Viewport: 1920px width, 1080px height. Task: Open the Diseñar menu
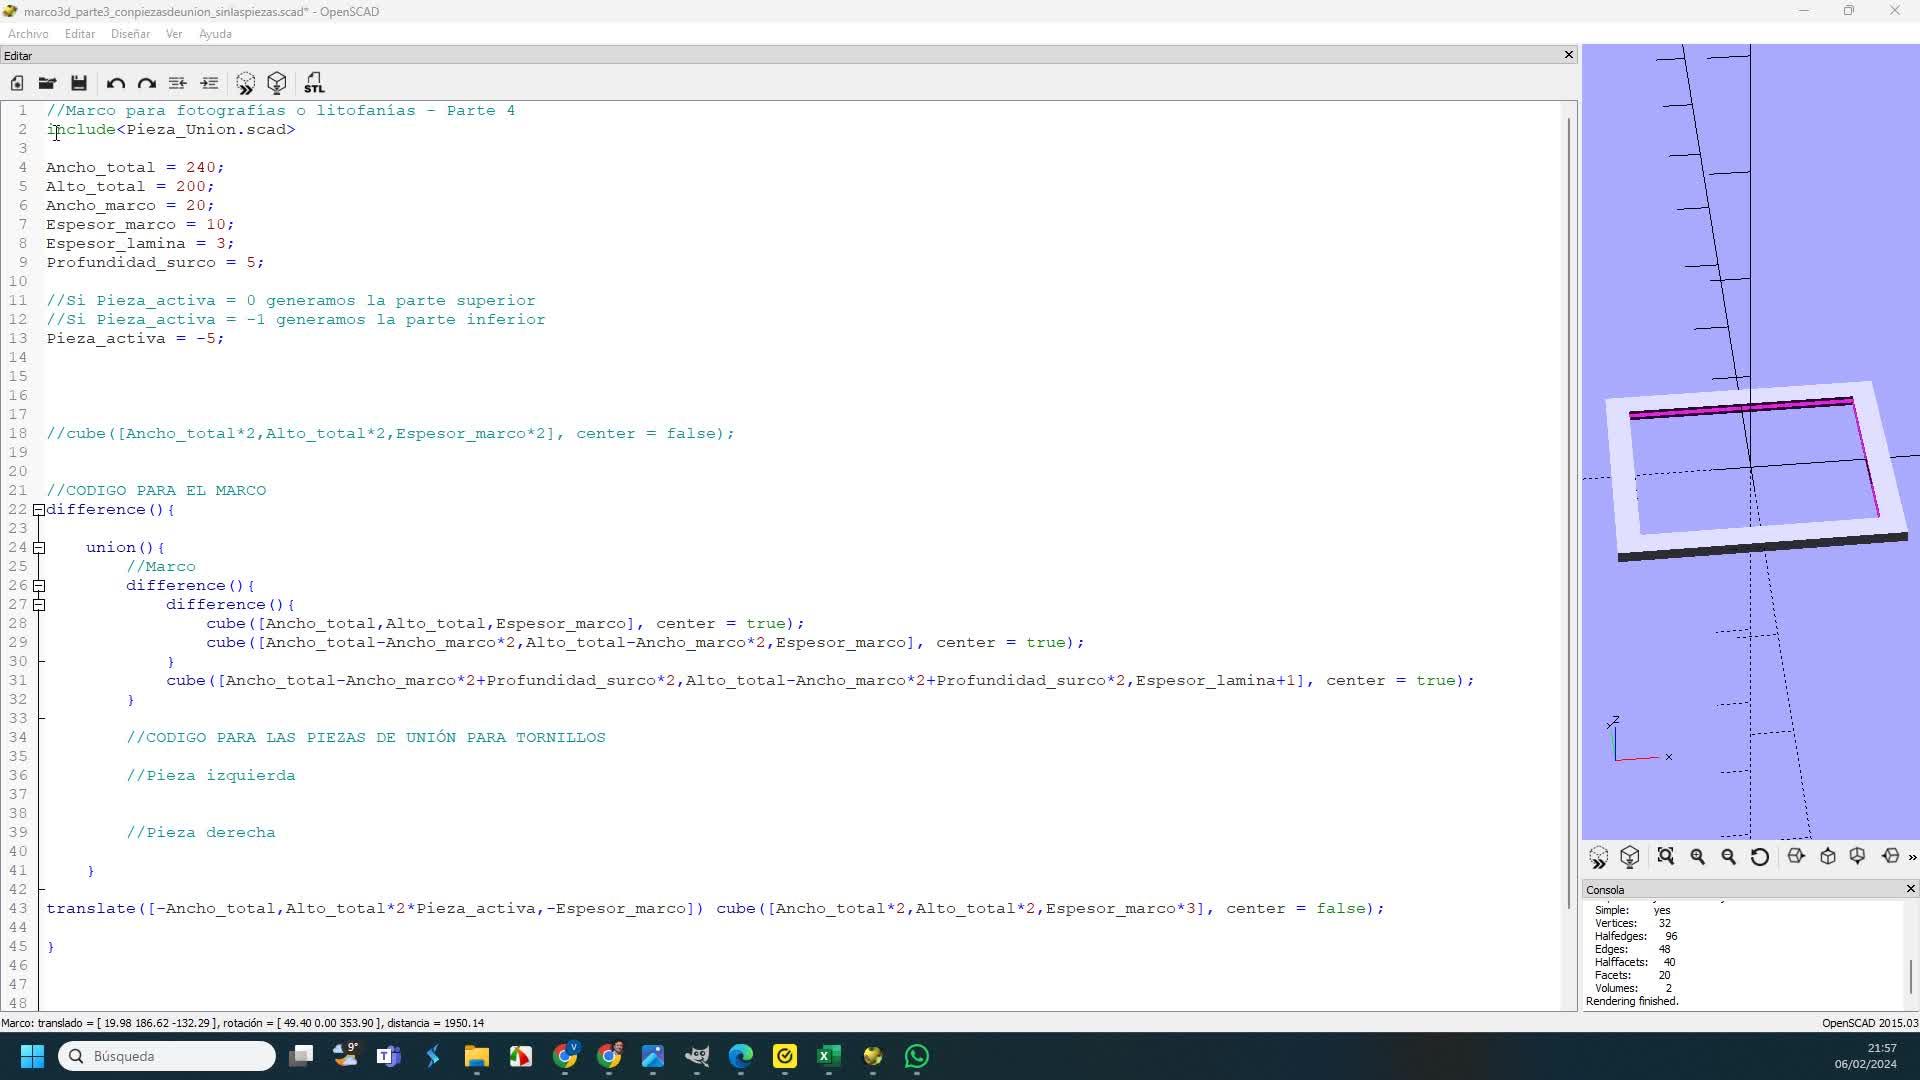[130, 34]
